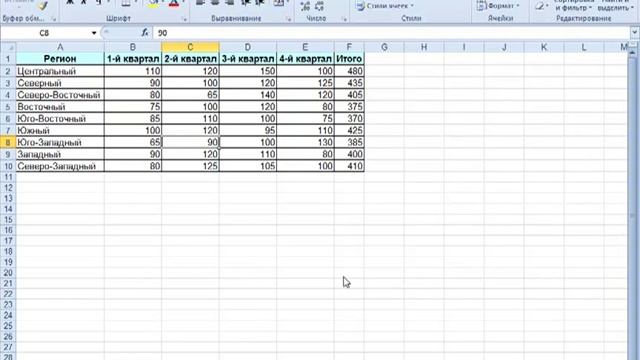
Task: Select the Западный cell
Action: pyautogui.click(x=60, y=154)
